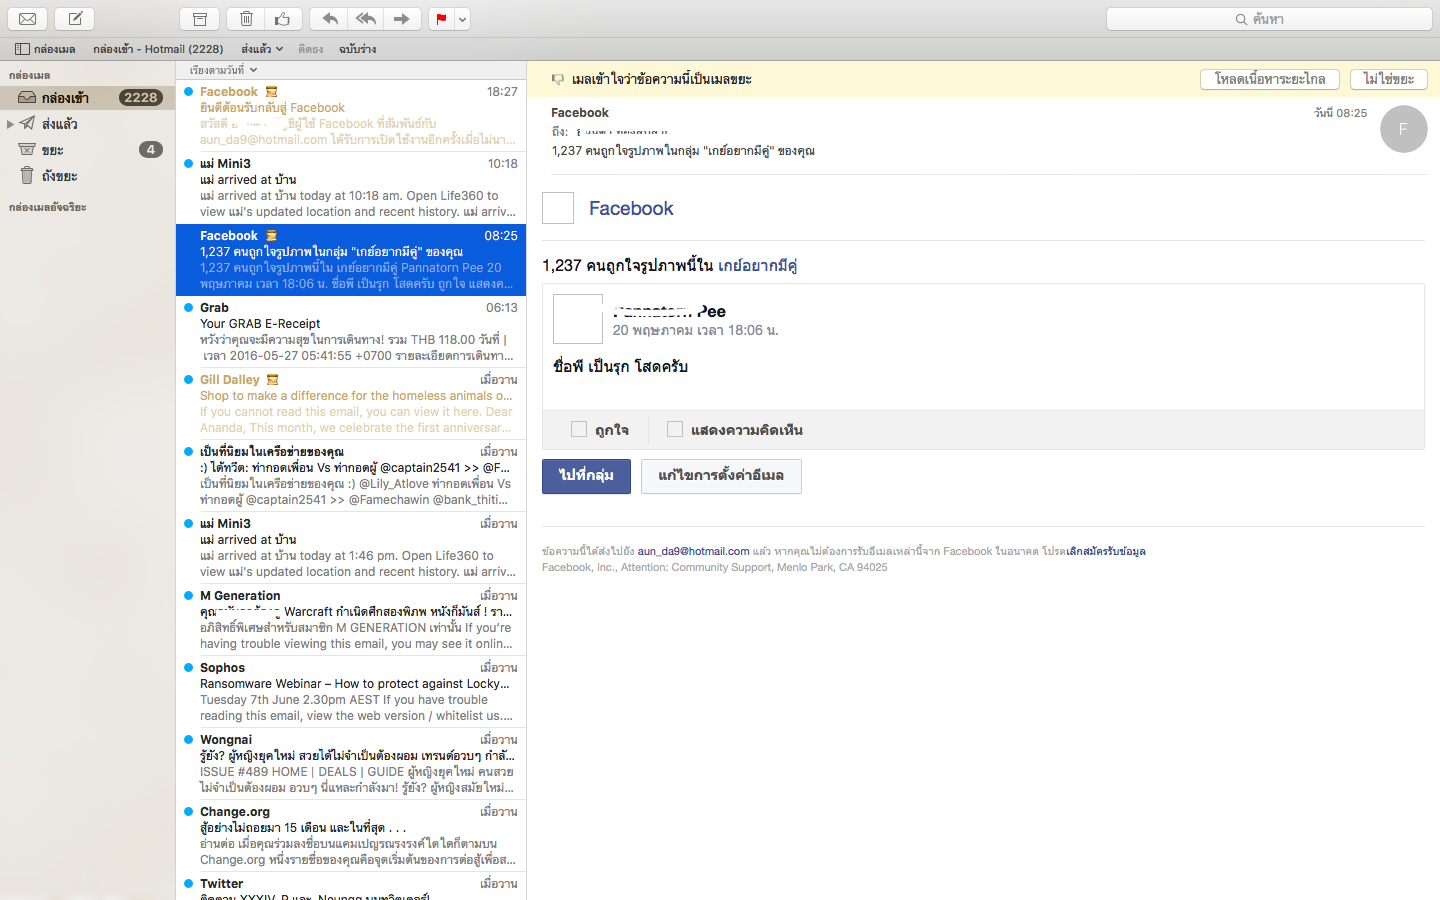This screenshot has width=1440, height=900.
Task: Click the Load Remote Content button
Action: click(x=1270, y=79)
